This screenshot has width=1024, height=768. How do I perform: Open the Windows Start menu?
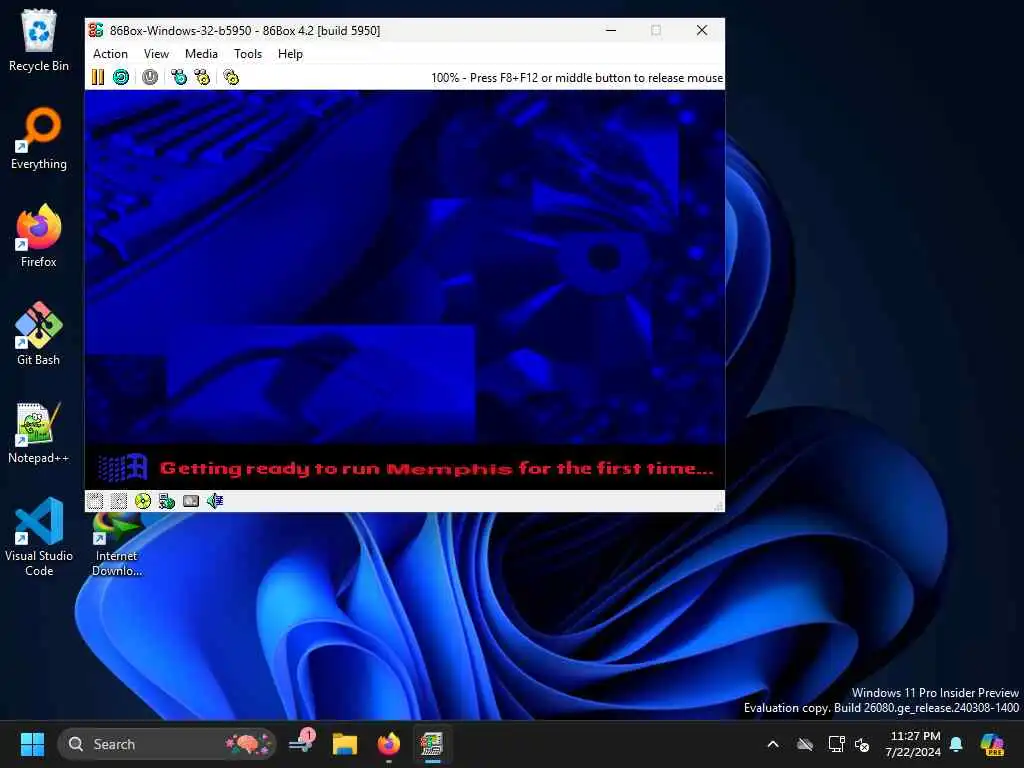tap(32, 744)
